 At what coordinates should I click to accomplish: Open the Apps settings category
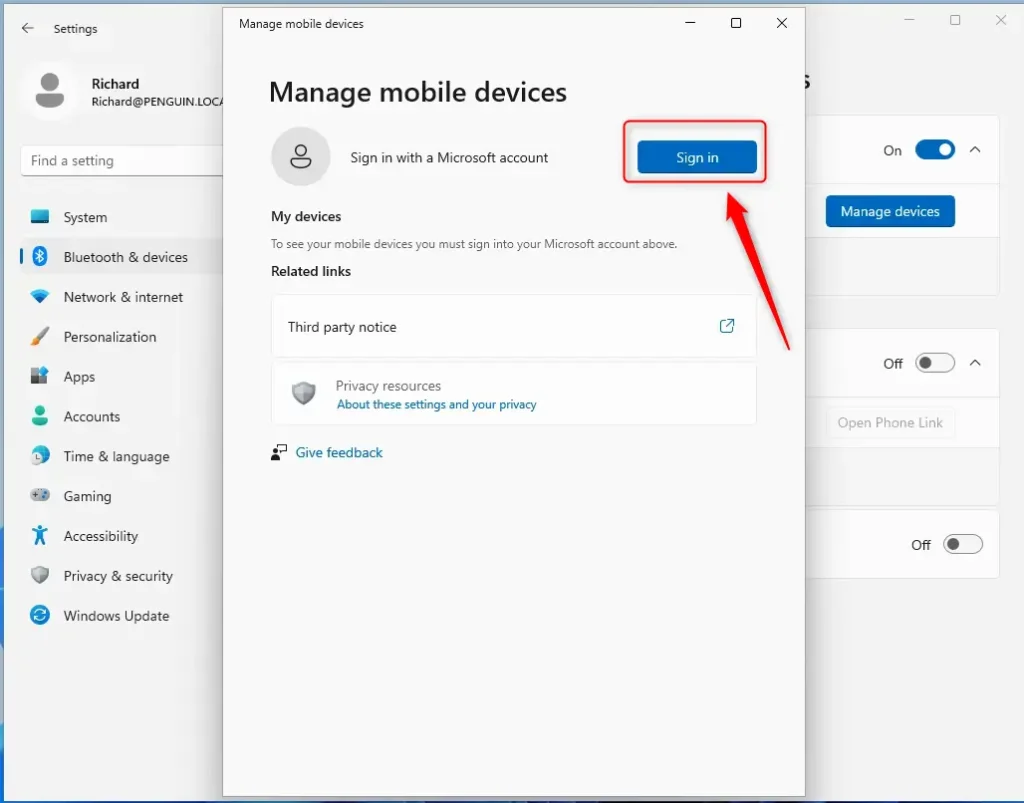tap(121, 376)
